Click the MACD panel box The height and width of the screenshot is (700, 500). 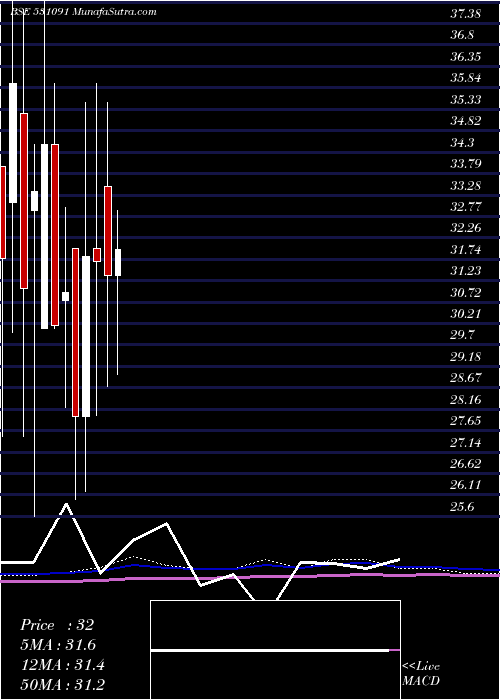pos(275,650)
